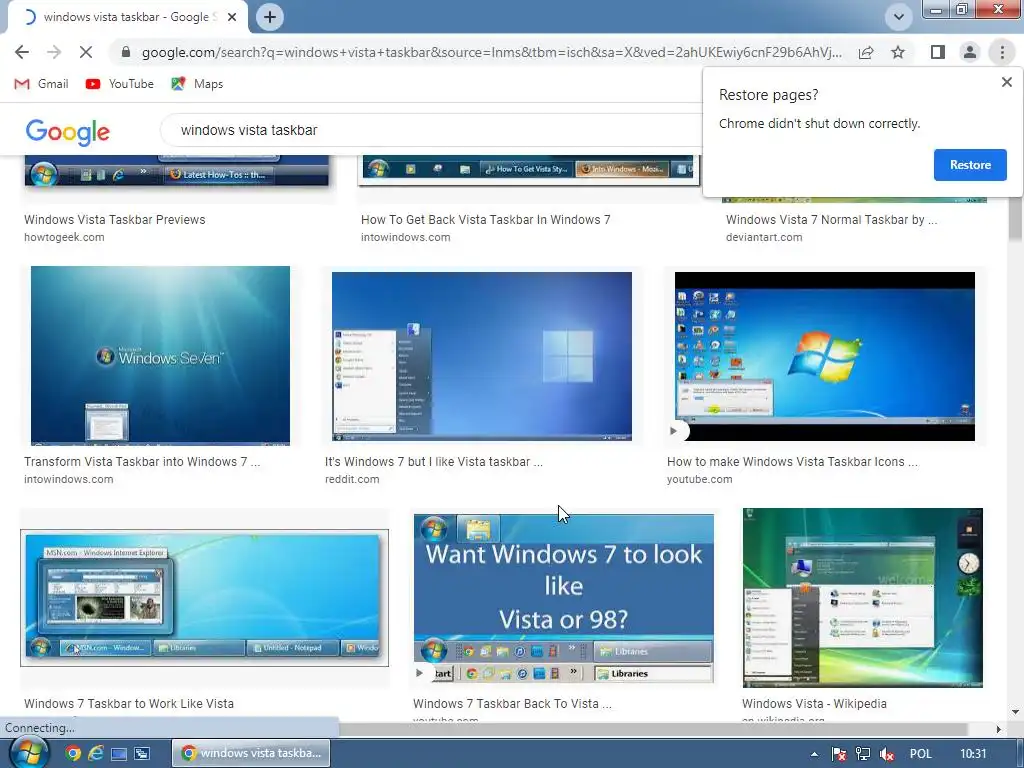
Task: Open the Windows Seven thumbnail image
Action: [160, 356]
